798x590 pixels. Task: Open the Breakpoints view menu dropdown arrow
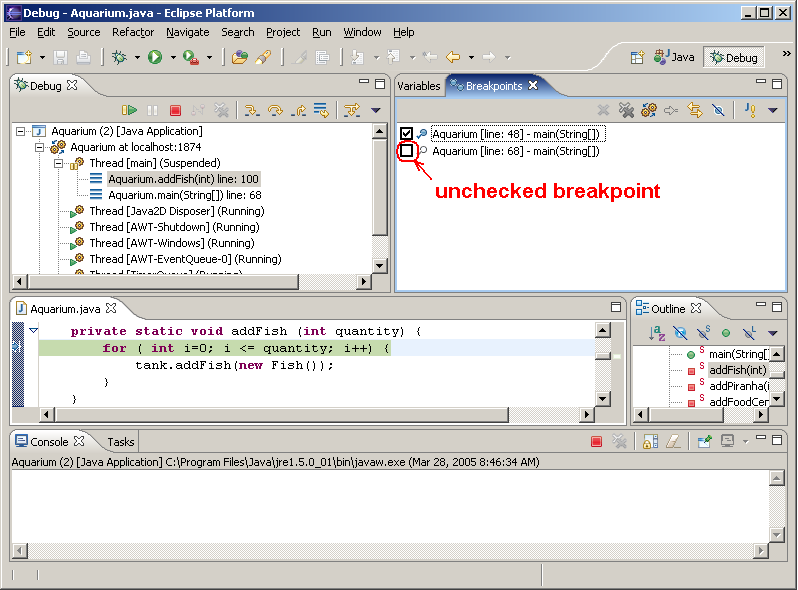point(773,110)
